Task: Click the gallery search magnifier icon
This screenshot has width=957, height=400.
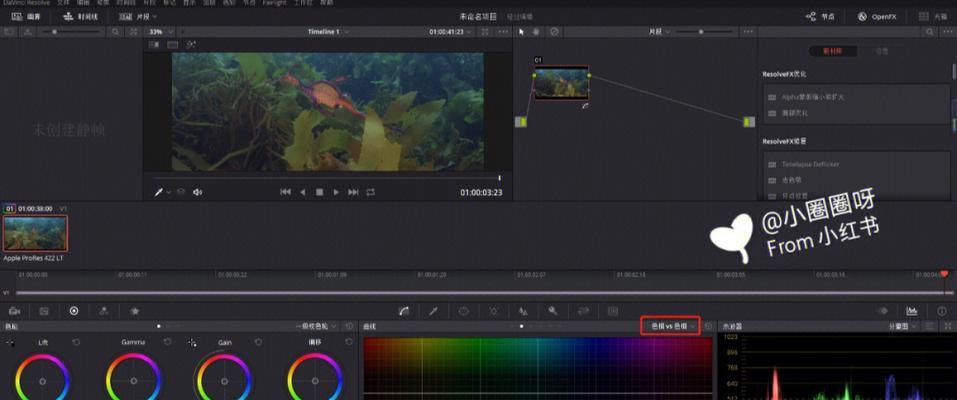Action: 115,32
